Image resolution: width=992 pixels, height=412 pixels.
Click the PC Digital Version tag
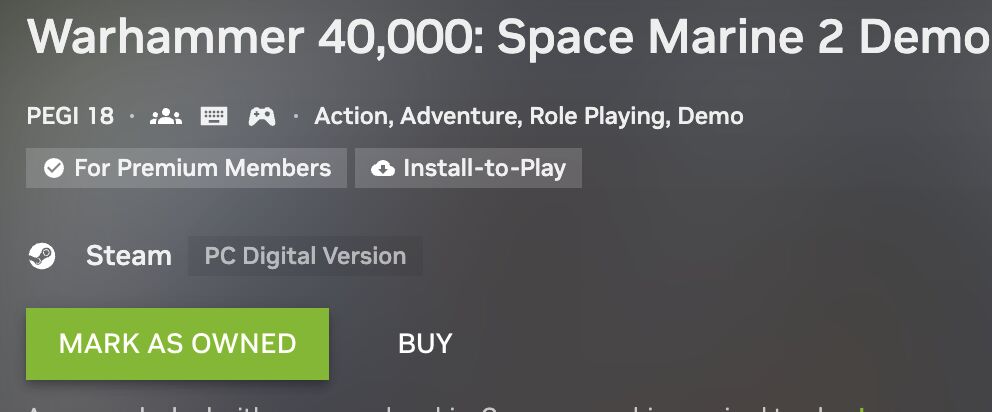pyautogui.click(x=305, y=256)
